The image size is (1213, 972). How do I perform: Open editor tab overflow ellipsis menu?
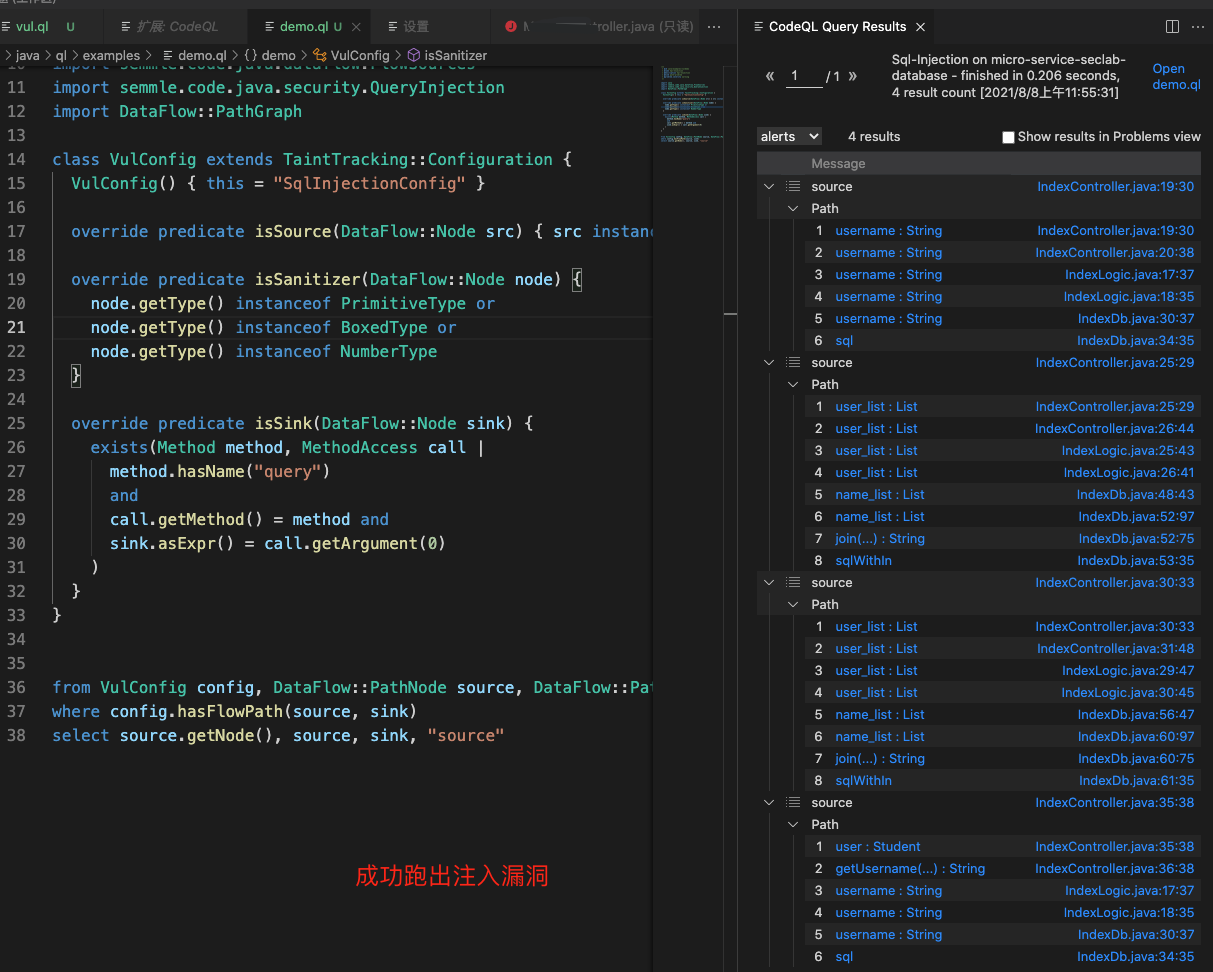(714, 27)
